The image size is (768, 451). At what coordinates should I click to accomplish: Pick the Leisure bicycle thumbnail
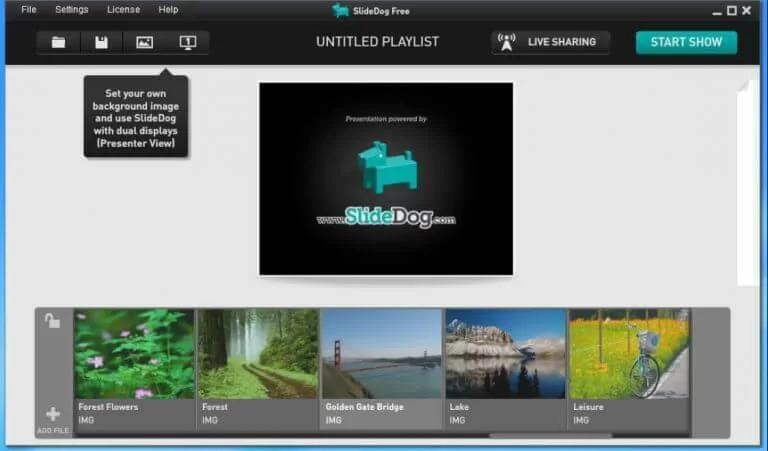tap(628, 354)
